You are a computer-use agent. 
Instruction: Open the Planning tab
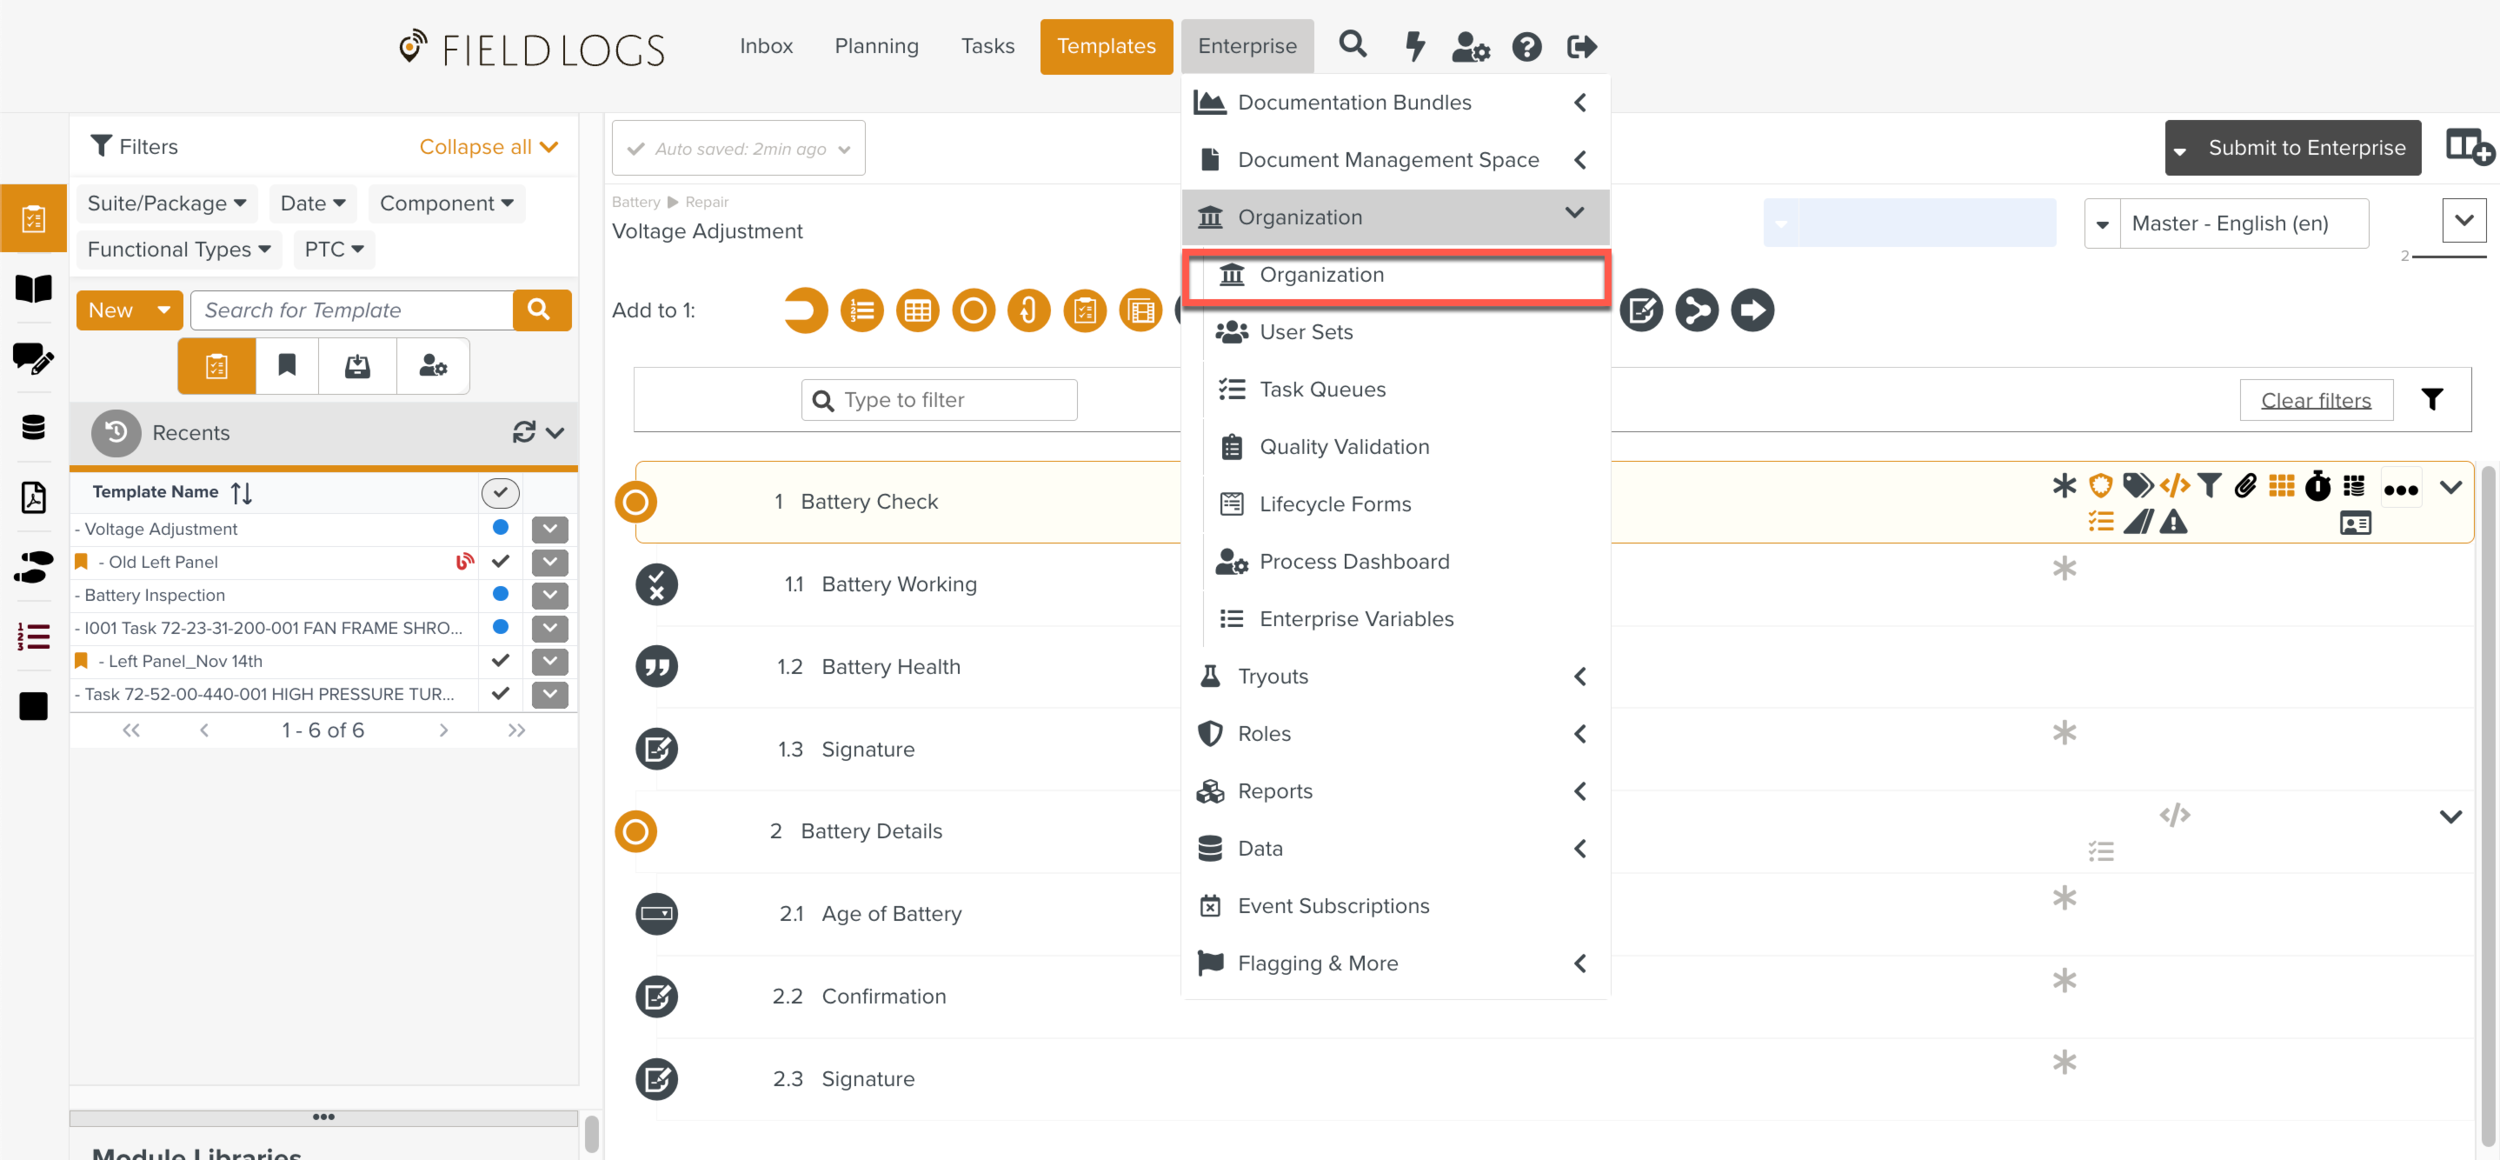tap(876, 46)
